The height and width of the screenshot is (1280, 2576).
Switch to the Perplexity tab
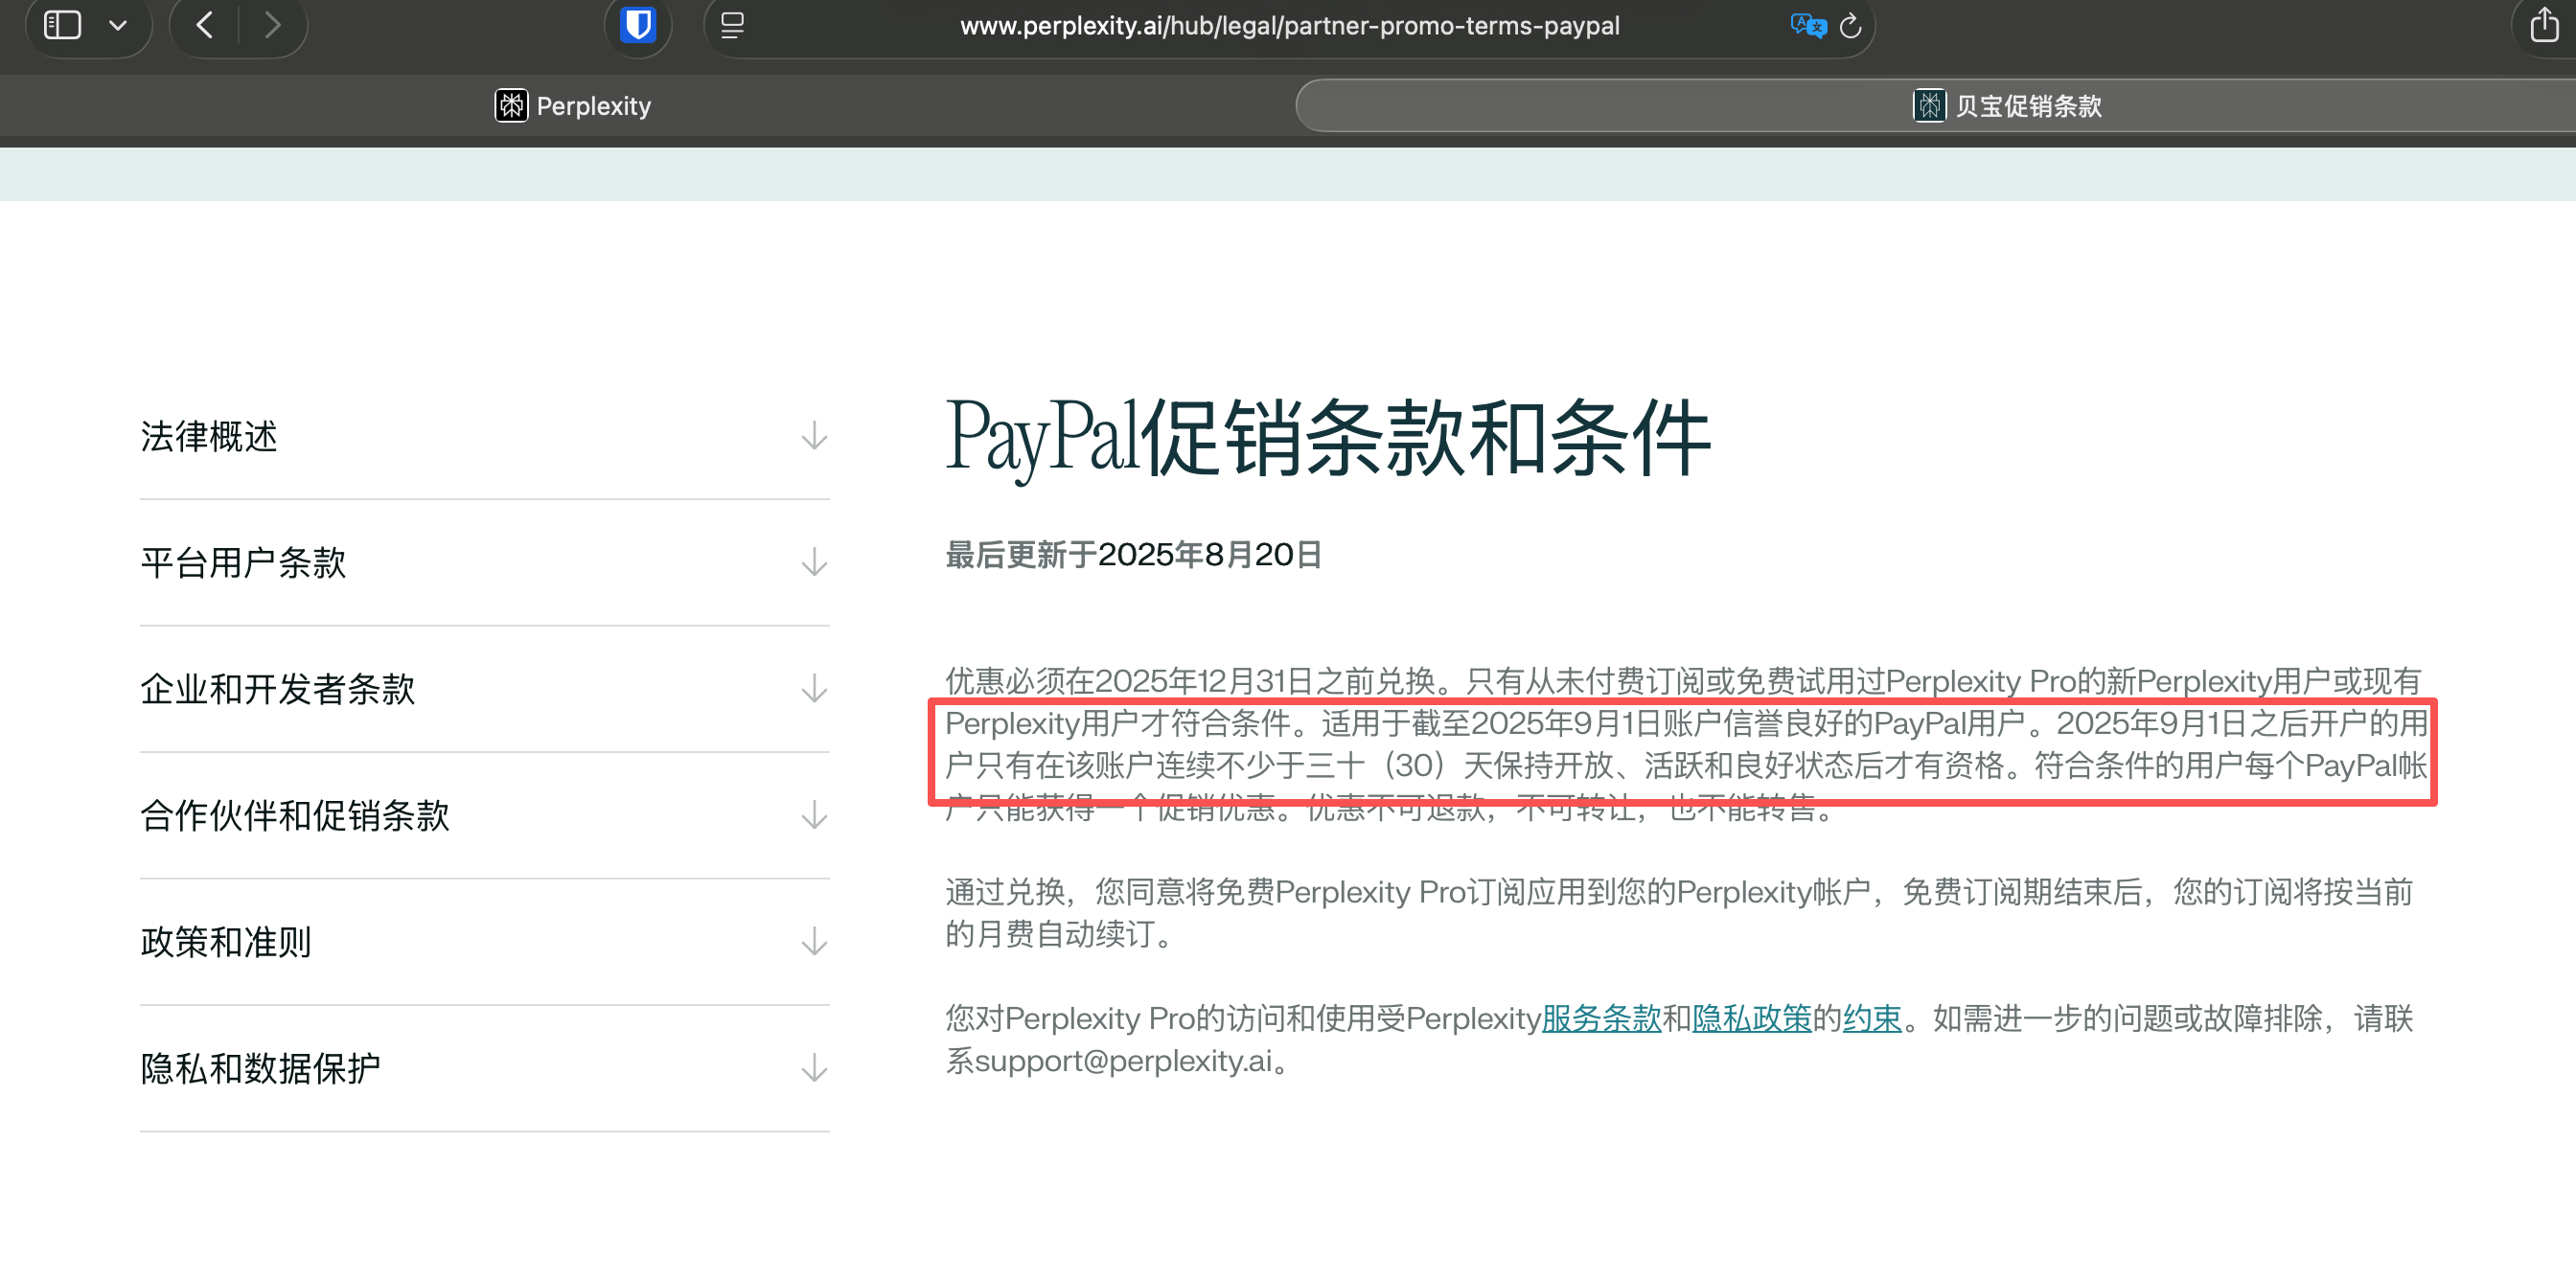[x=573, y=106]
